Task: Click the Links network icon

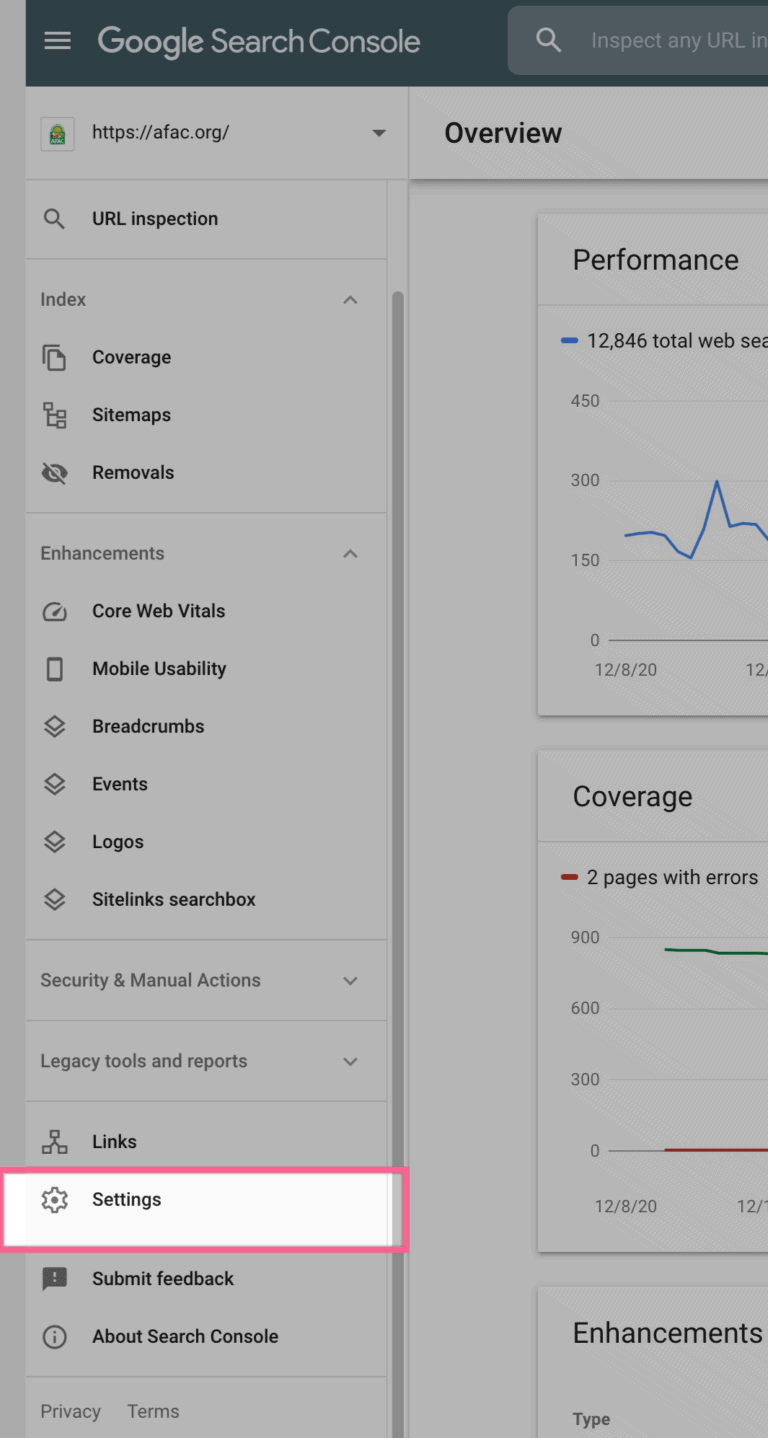Action: click(55, 1142)
